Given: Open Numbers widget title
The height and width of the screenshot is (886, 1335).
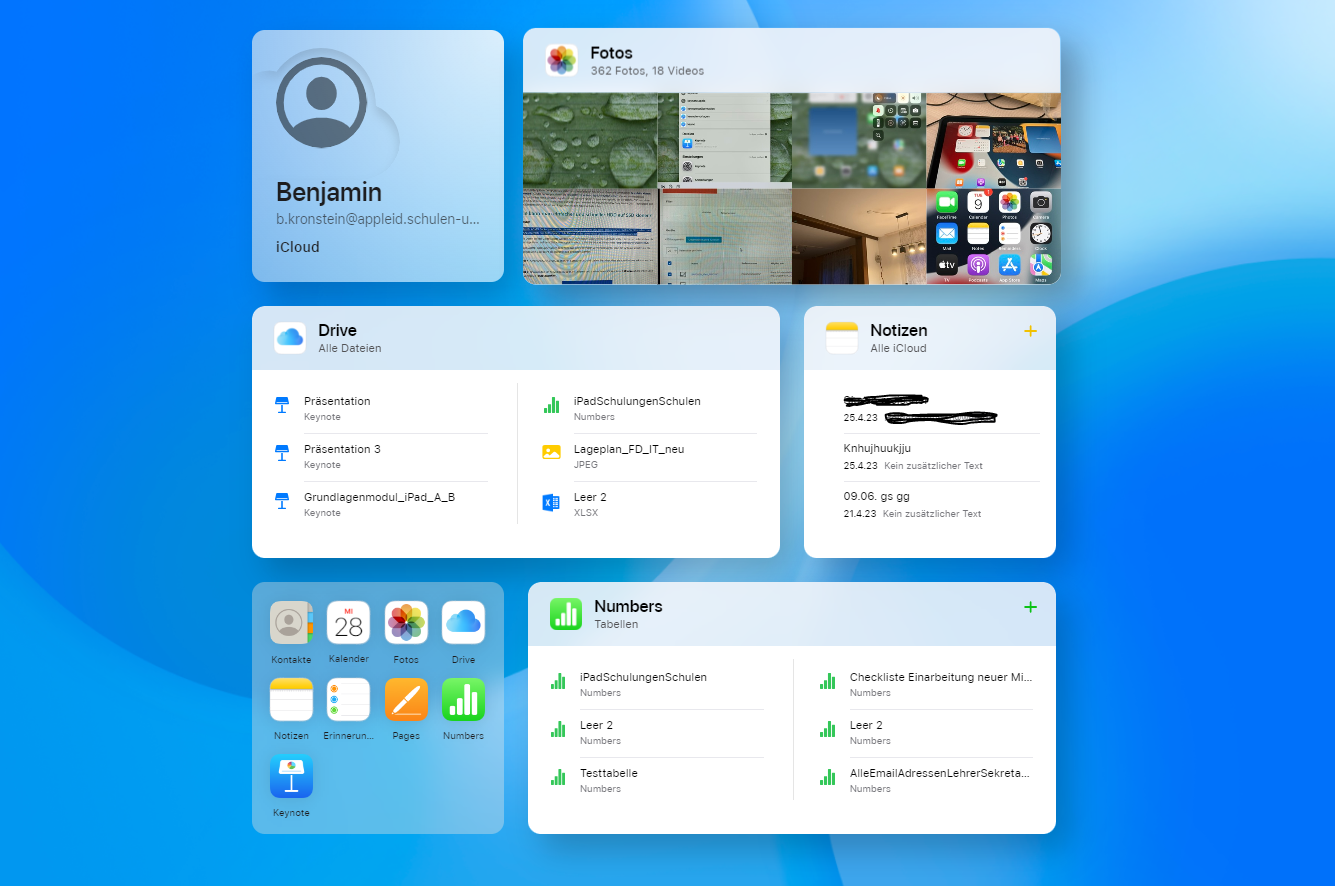Looking at the screenshot, I should click(628, 606).
